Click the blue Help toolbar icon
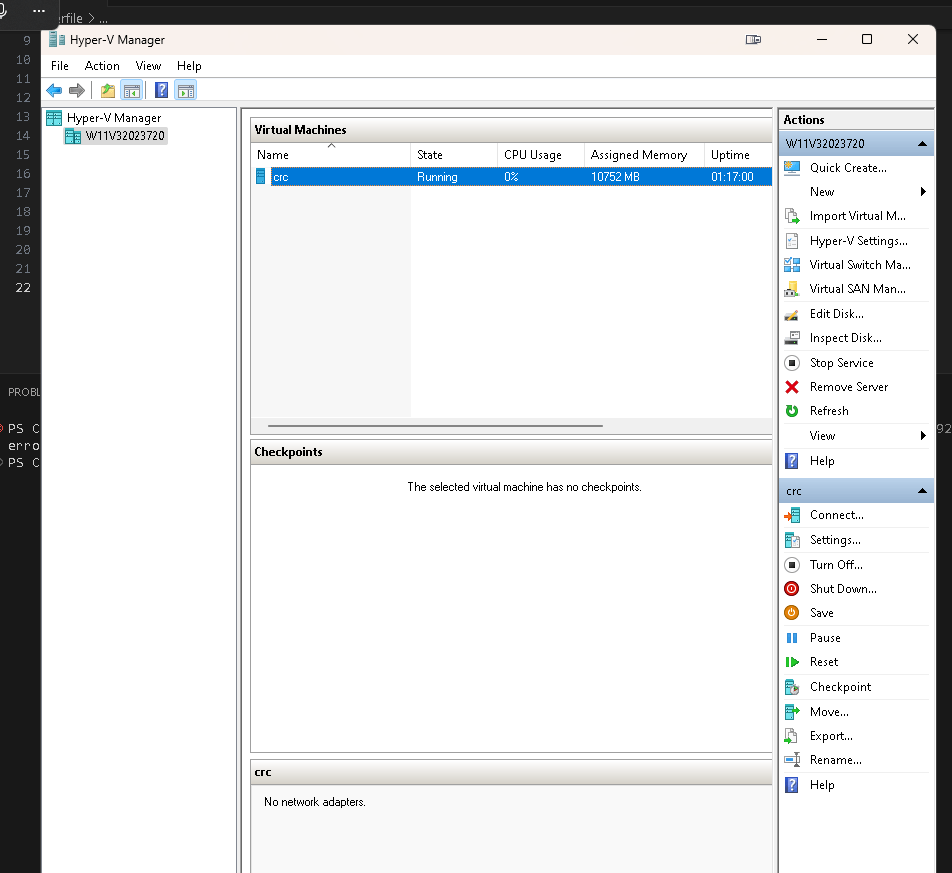The width and height of the screenshot is (952, 873). 162,91
